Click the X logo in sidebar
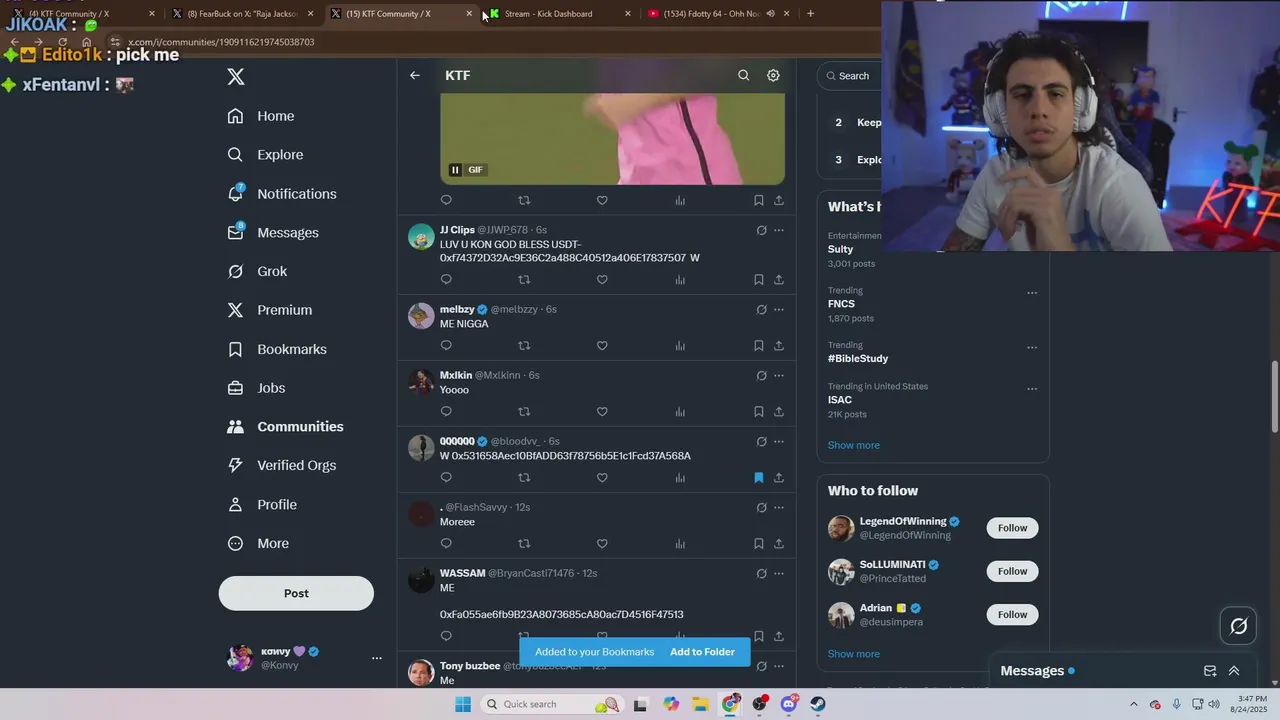This screenshot has height=720, width=1280. pyautogui.click(x=236, y=77)
